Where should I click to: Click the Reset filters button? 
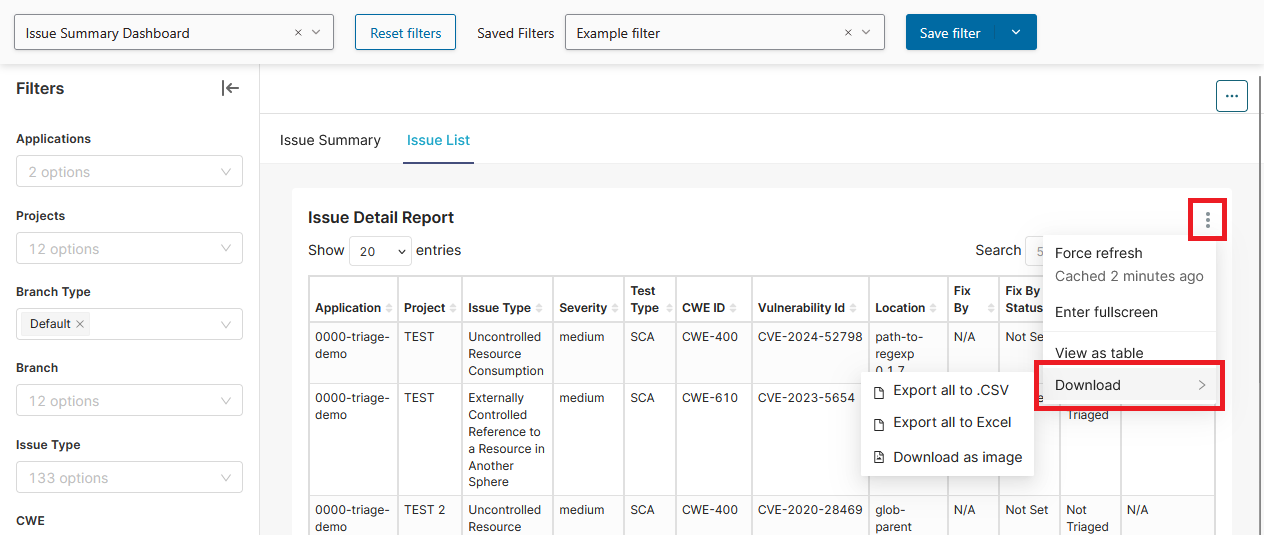tap(405, 33)
